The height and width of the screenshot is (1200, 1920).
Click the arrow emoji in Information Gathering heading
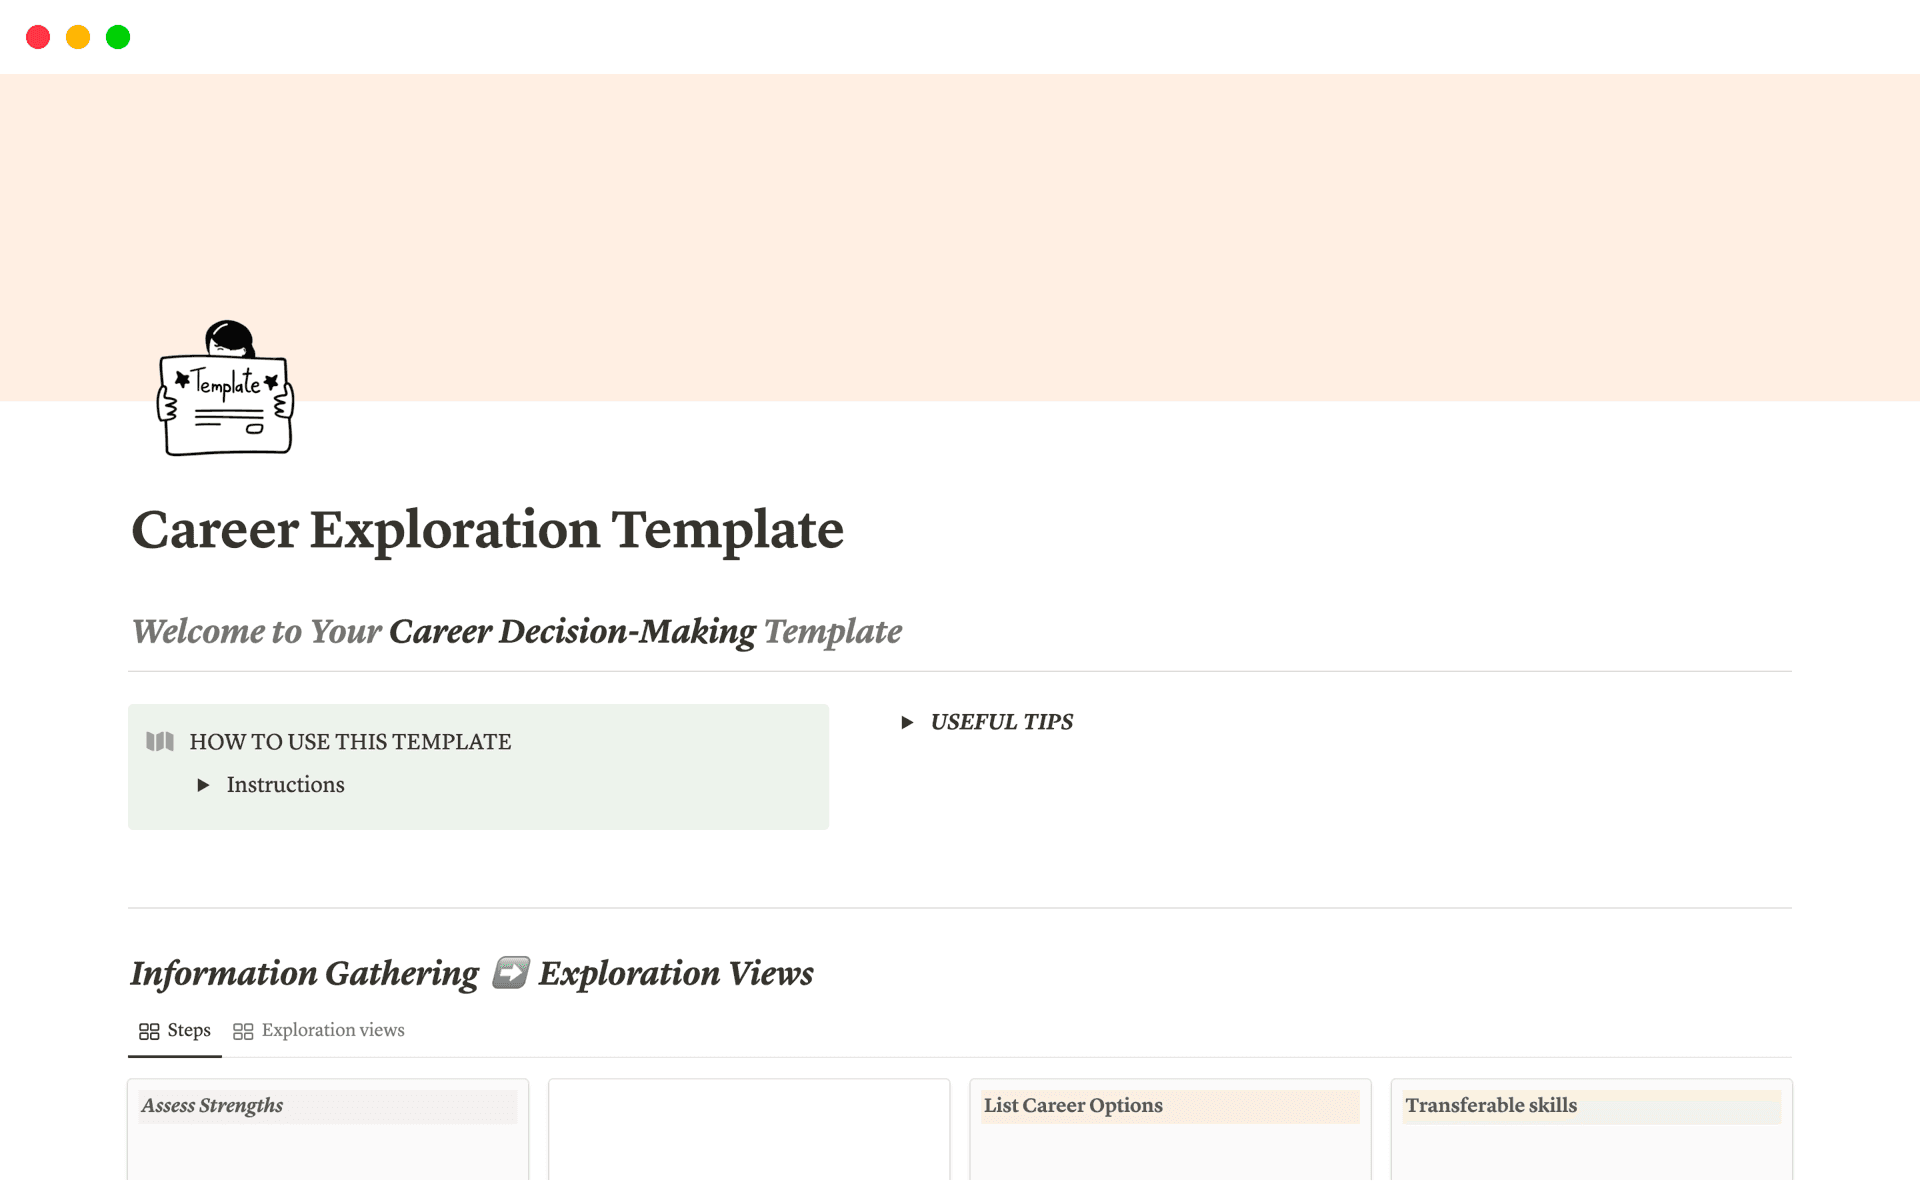(510, 972)
